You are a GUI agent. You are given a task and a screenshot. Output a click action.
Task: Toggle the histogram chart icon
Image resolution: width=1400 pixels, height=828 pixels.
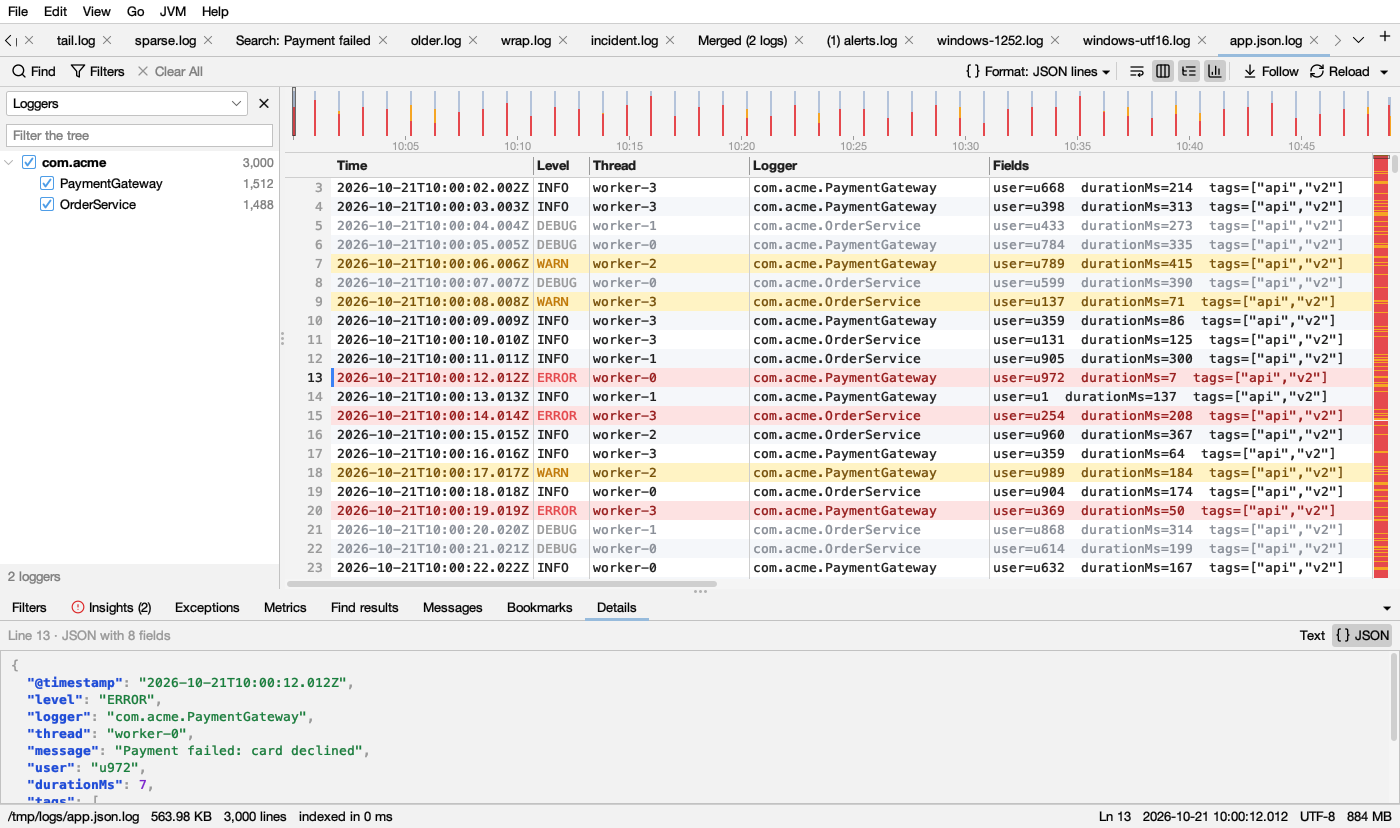coord(1215,71)
